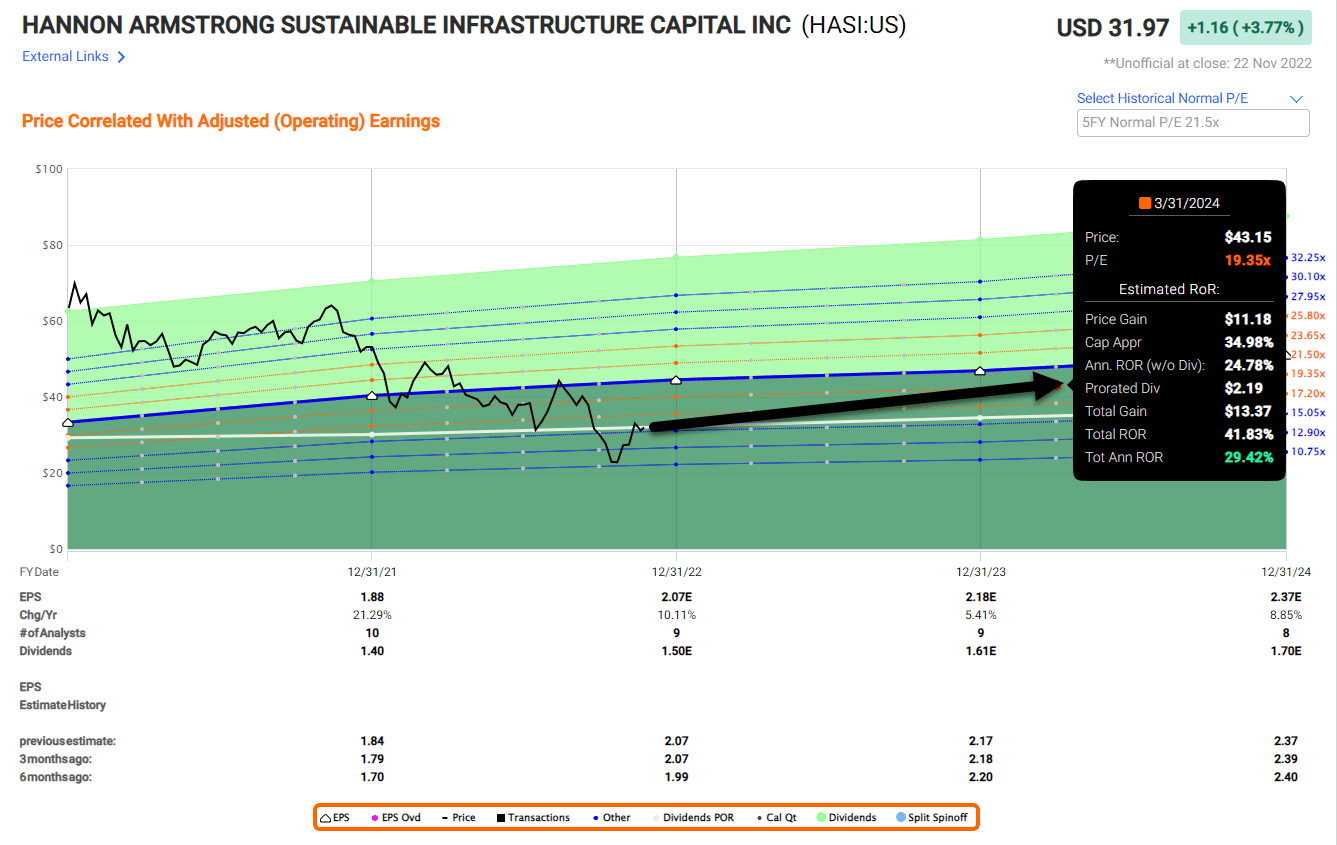Toggle the green Dividends legend item
This screenshot has height=845, width=1337.
tap(845, 817)
